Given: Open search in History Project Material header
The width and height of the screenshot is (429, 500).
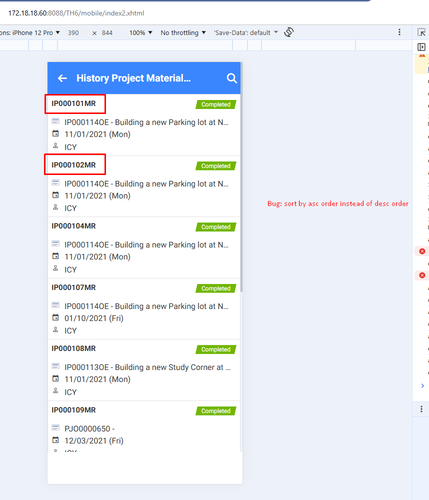Looking at the screenshot, I should tap(232, 78).
